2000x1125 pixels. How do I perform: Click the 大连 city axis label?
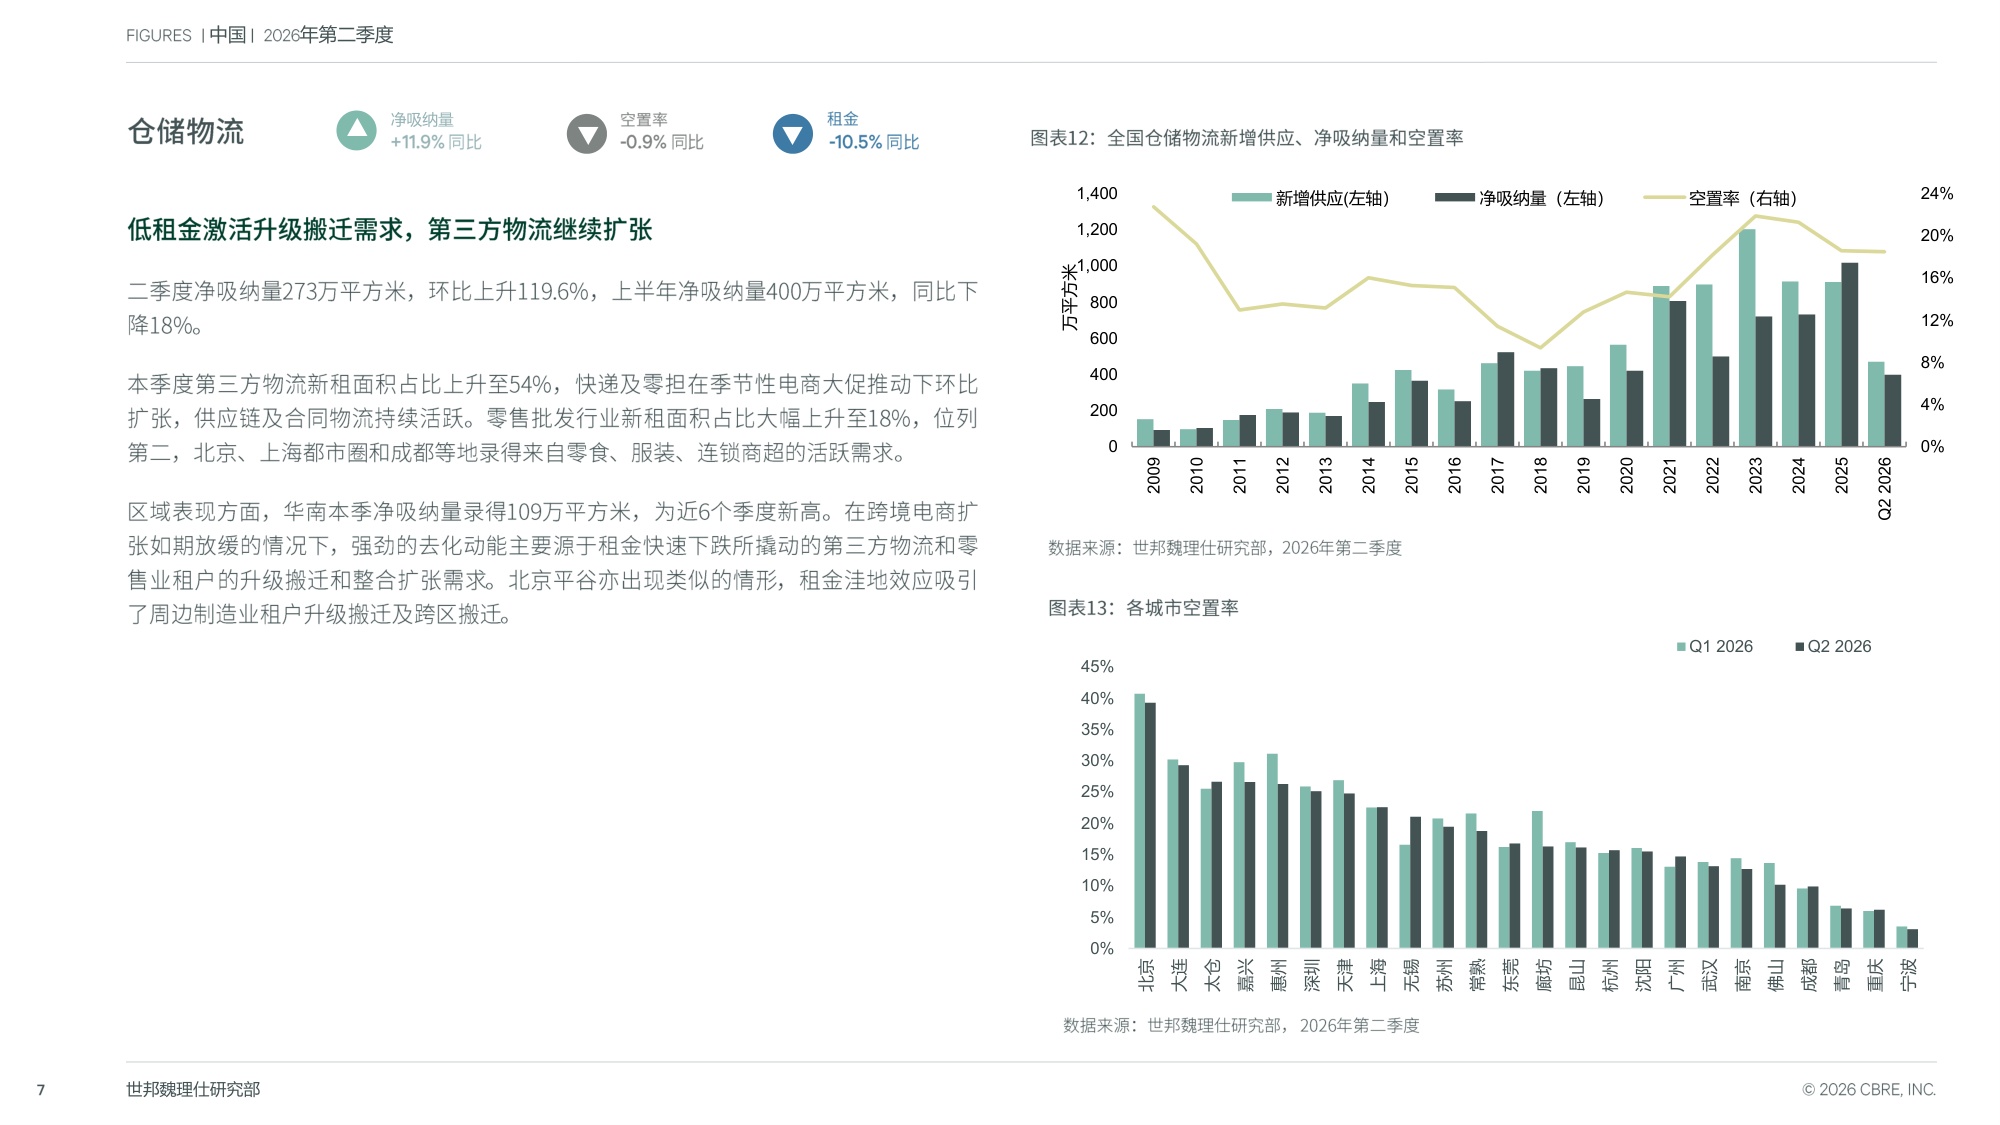(1180, 974)
